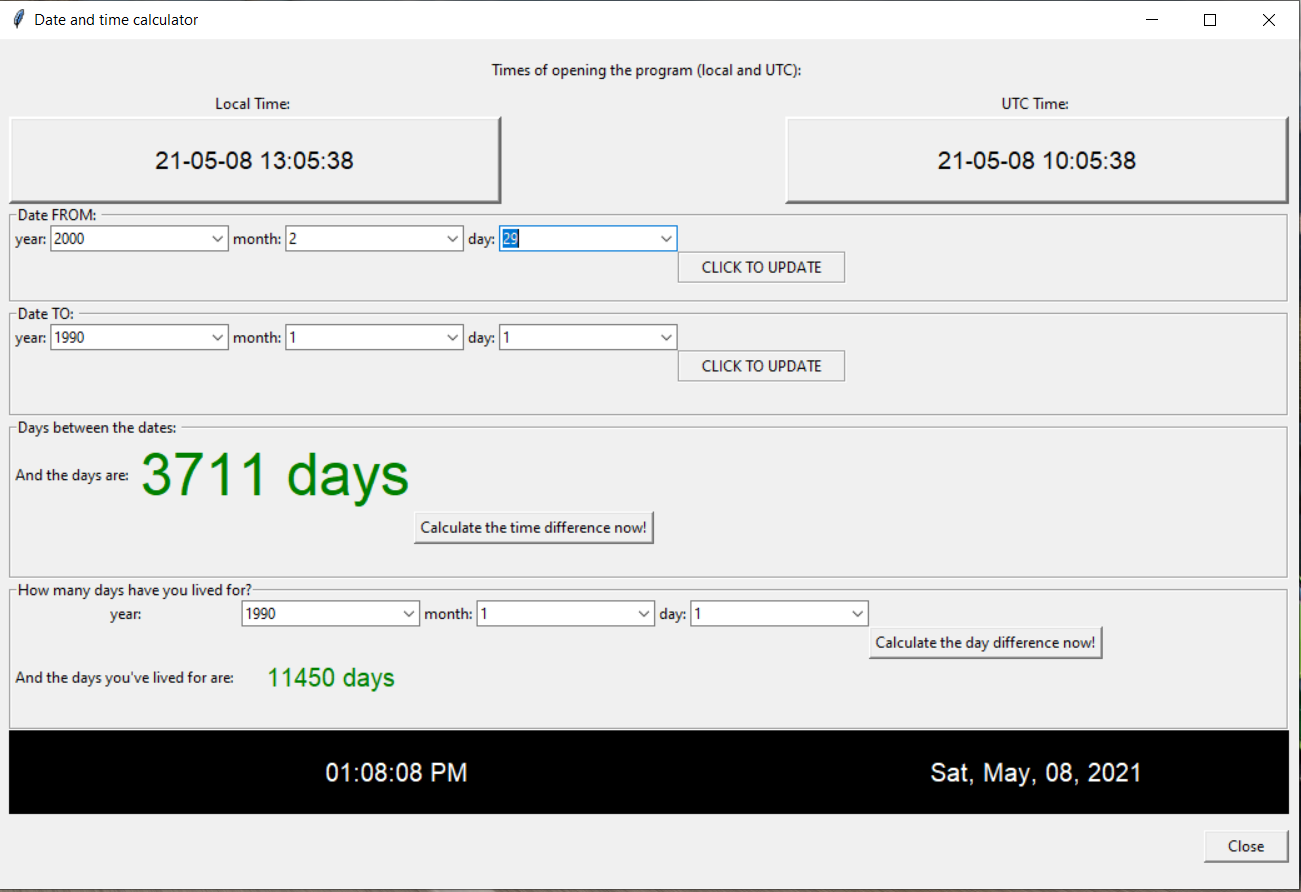
Task: Open the Date TO day dropdown
Action: point(667,337)
